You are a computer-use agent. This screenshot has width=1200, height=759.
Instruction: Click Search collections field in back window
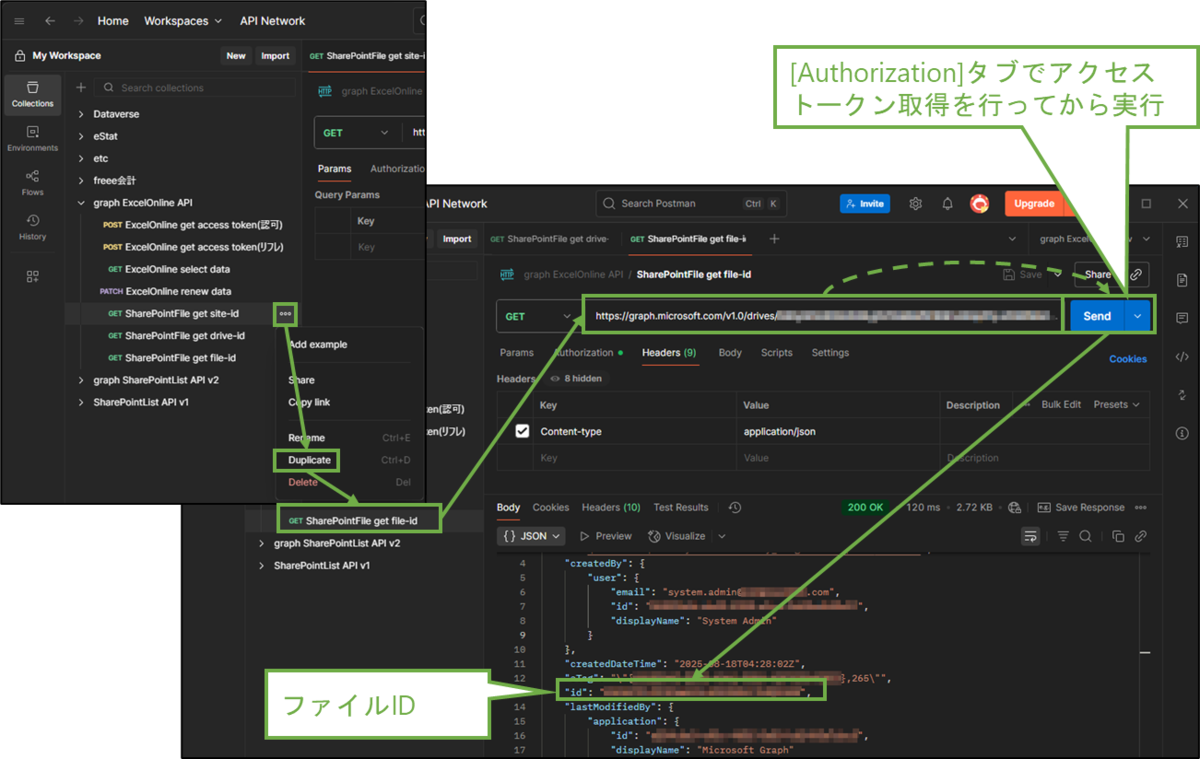point(195,88)
